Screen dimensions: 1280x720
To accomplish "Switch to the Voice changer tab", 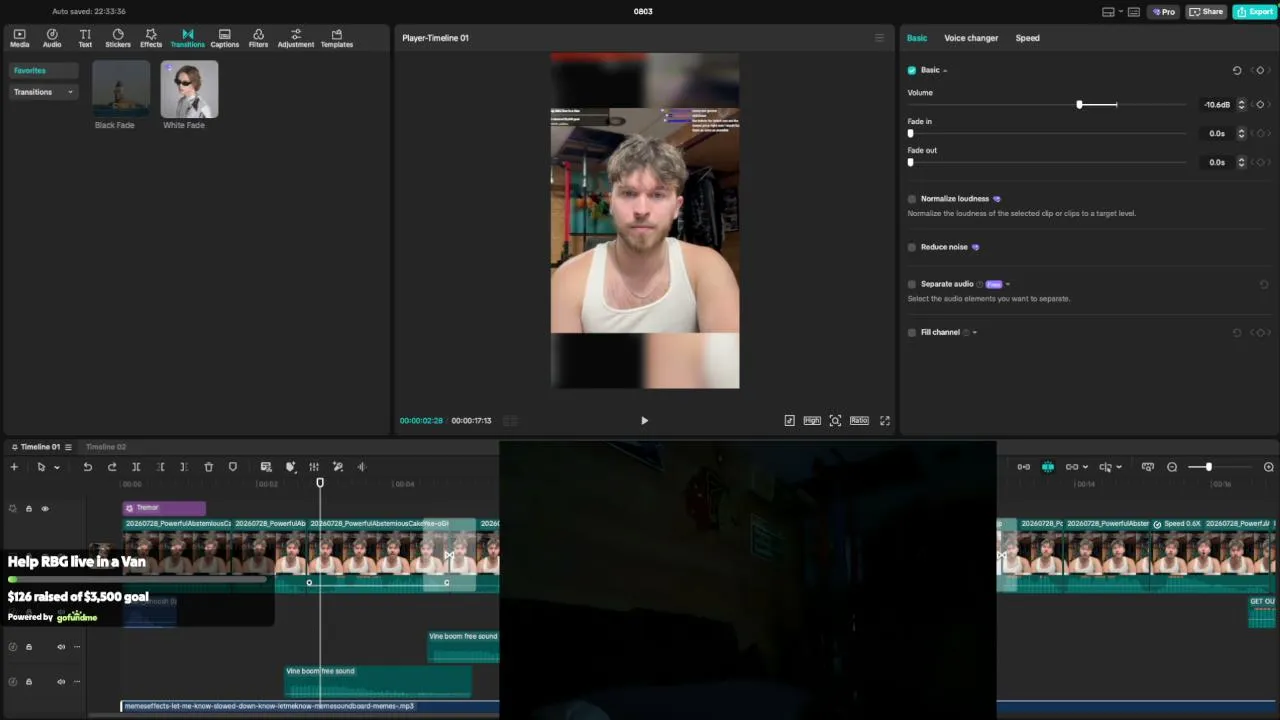I will (971, 38).
